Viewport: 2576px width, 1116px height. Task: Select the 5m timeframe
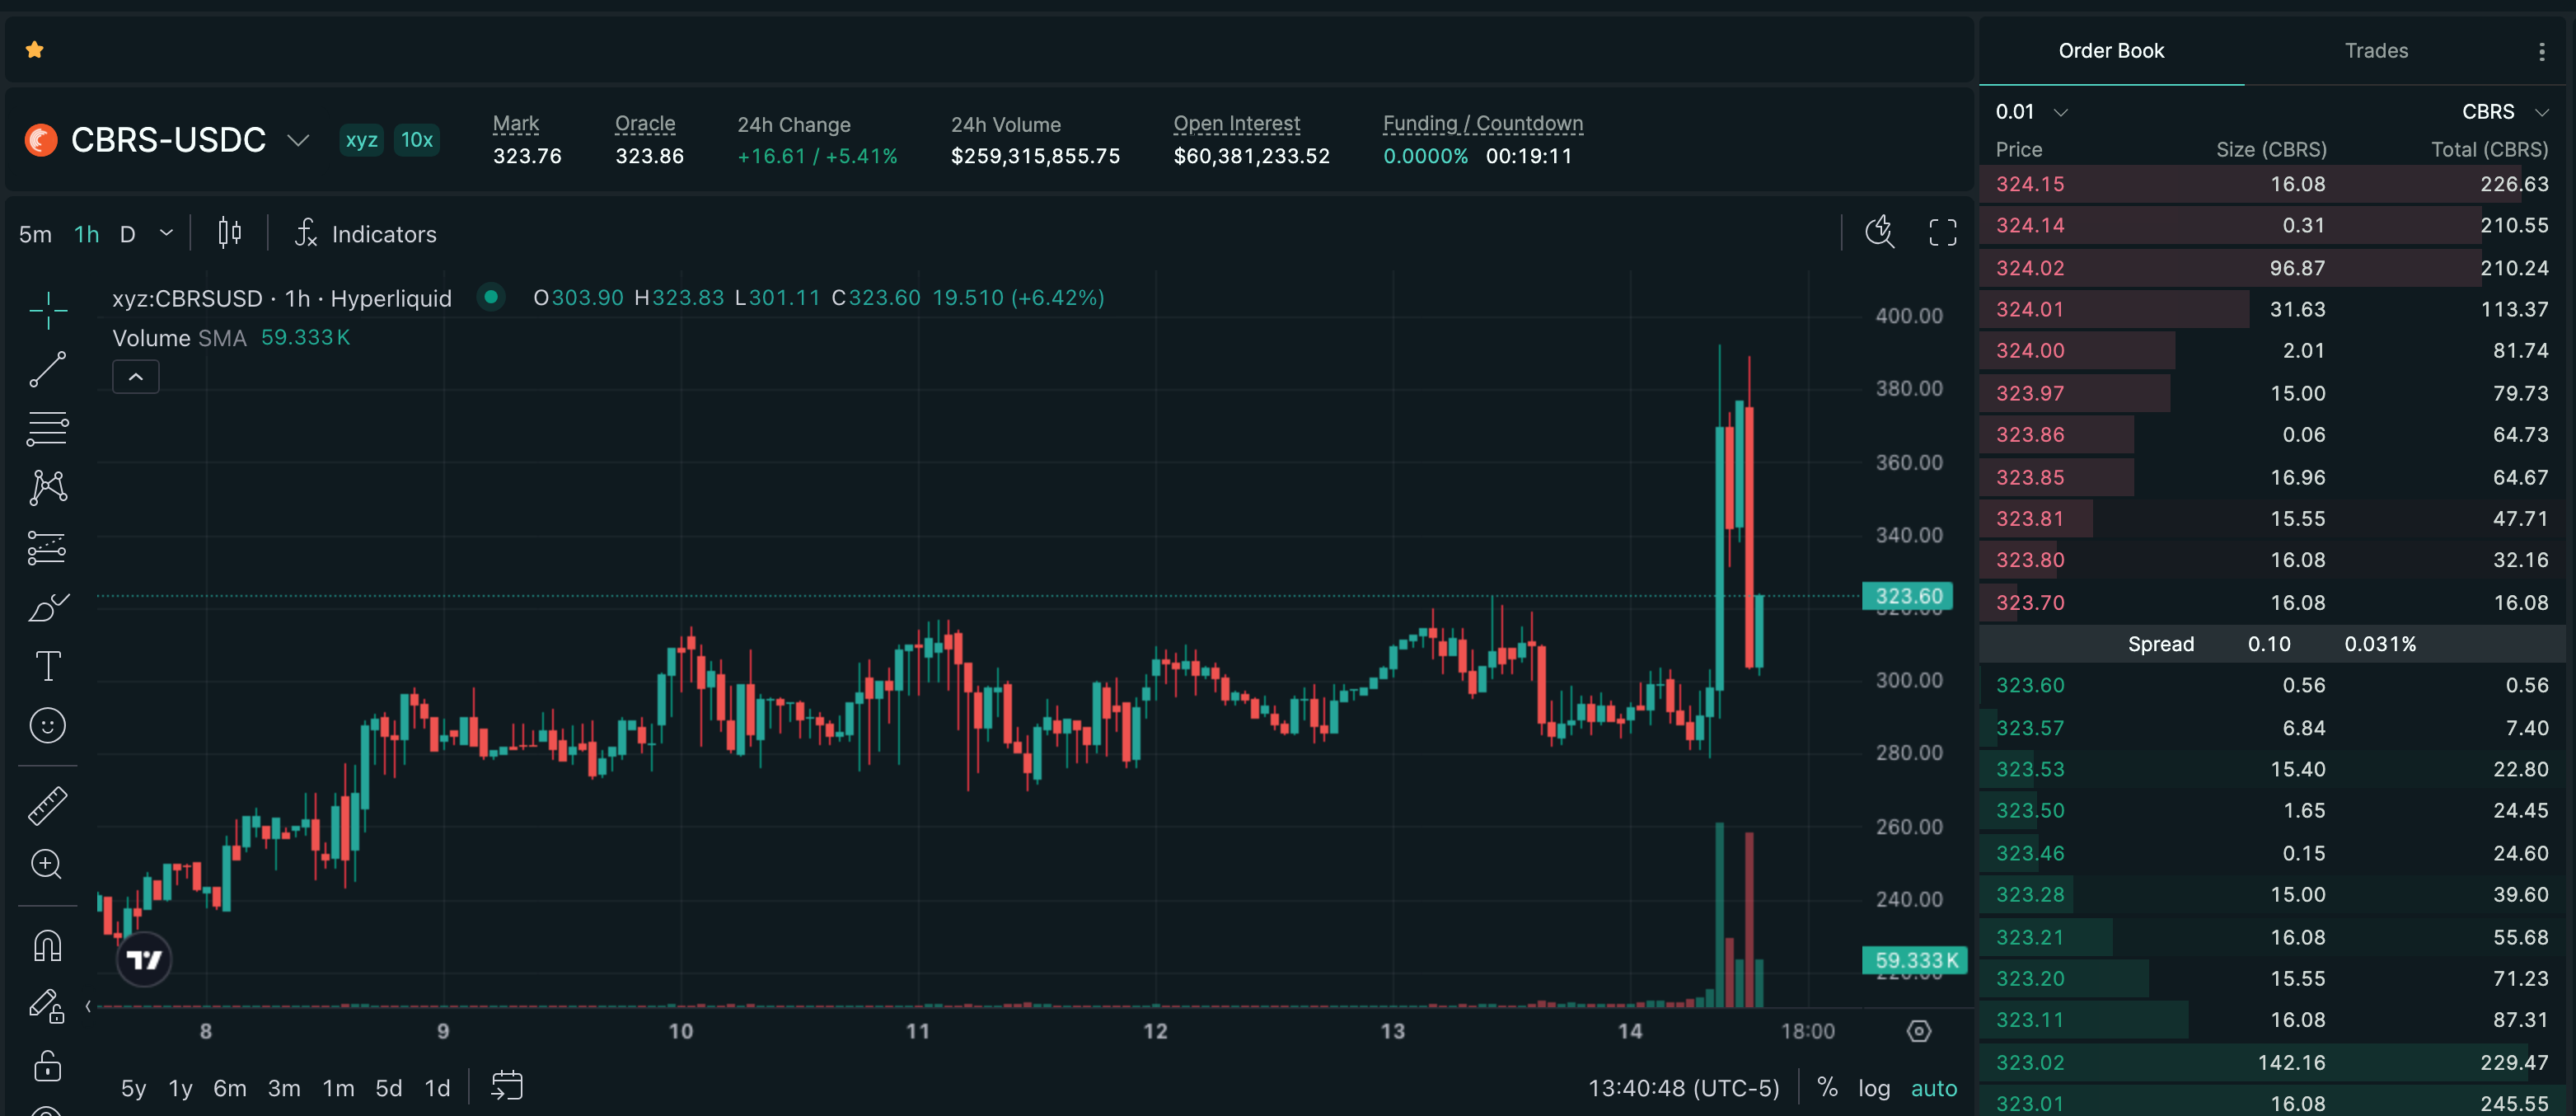[35, 234]
